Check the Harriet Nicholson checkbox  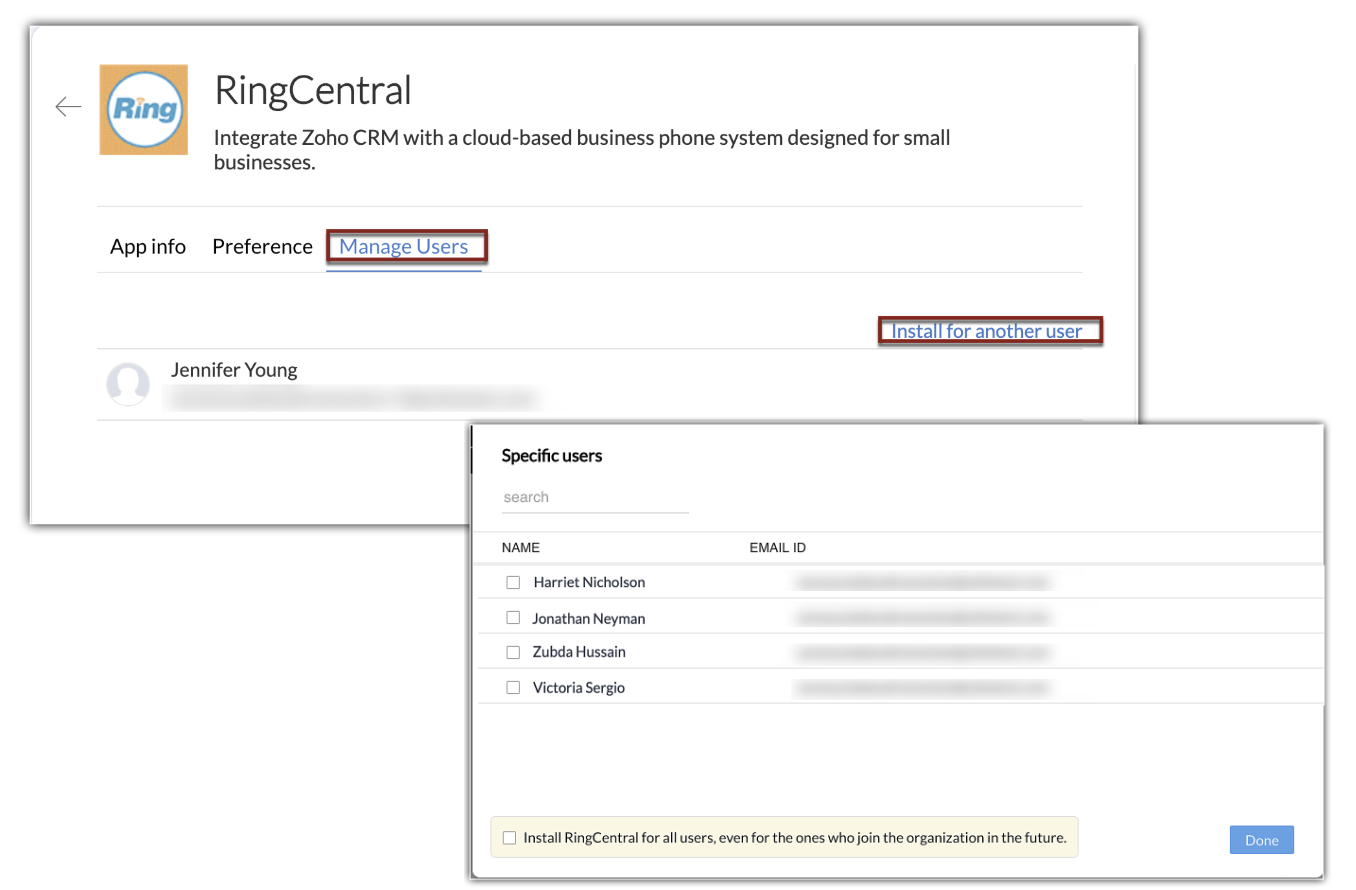[513, 582]
